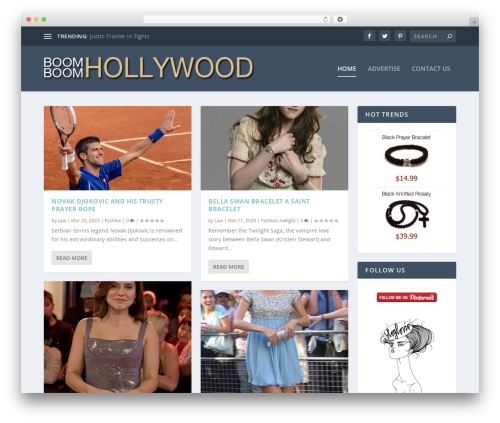The height and width of the screenshot is (423, 500).
Task: Open the Facebook social icon
Action: point(369,36)
